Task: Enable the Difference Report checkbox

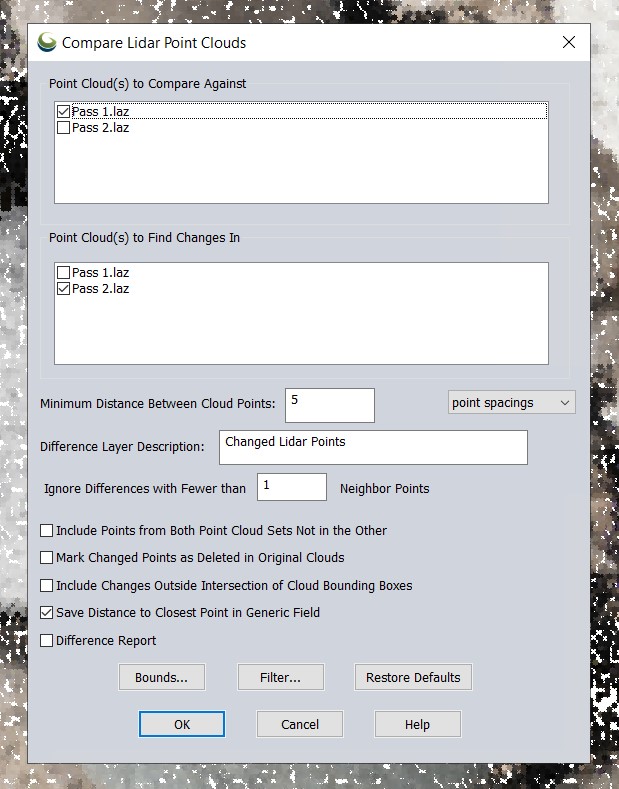Action: point(46,640)
